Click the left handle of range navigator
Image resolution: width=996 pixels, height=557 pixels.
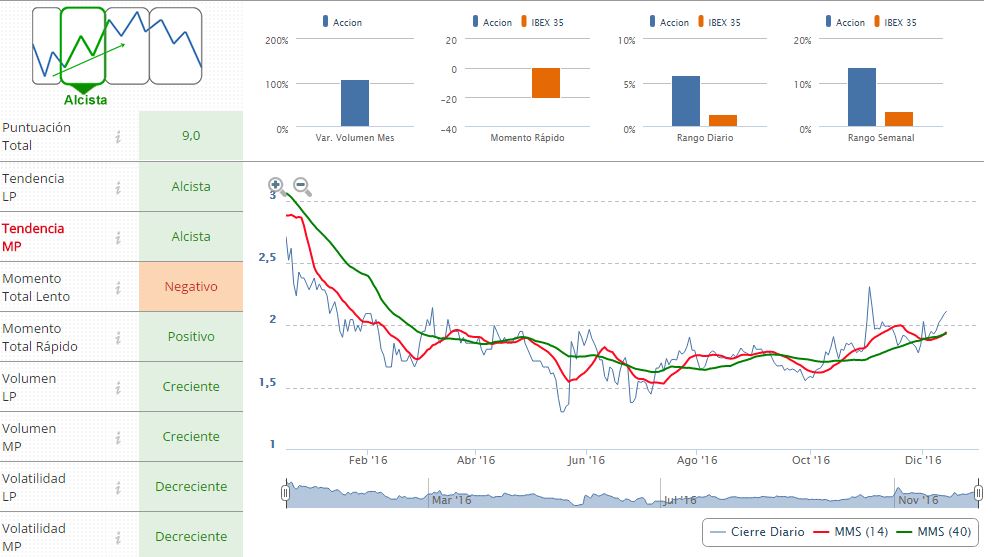coord(286,493)
